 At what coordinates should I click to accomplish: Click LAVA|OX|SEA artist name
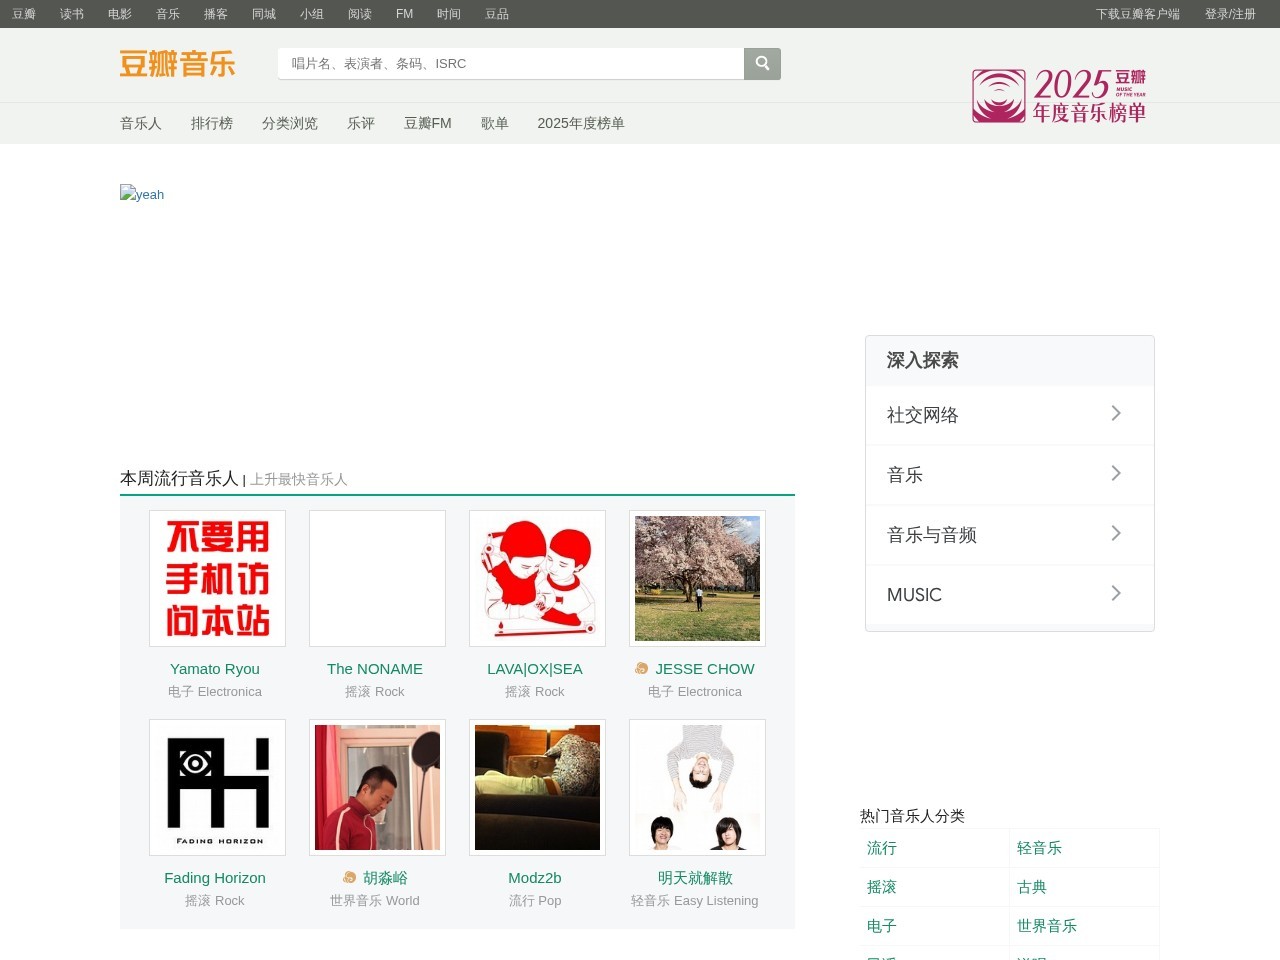point(535,668)
